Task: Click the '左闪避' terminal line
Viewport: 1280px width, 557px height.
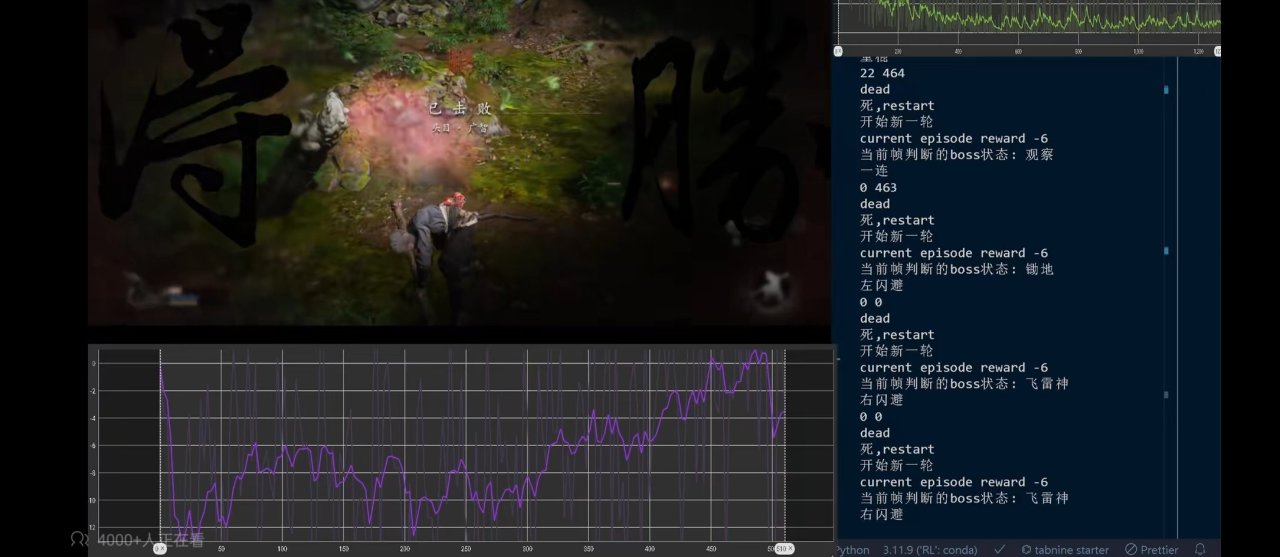Action: tap(882, 285)
